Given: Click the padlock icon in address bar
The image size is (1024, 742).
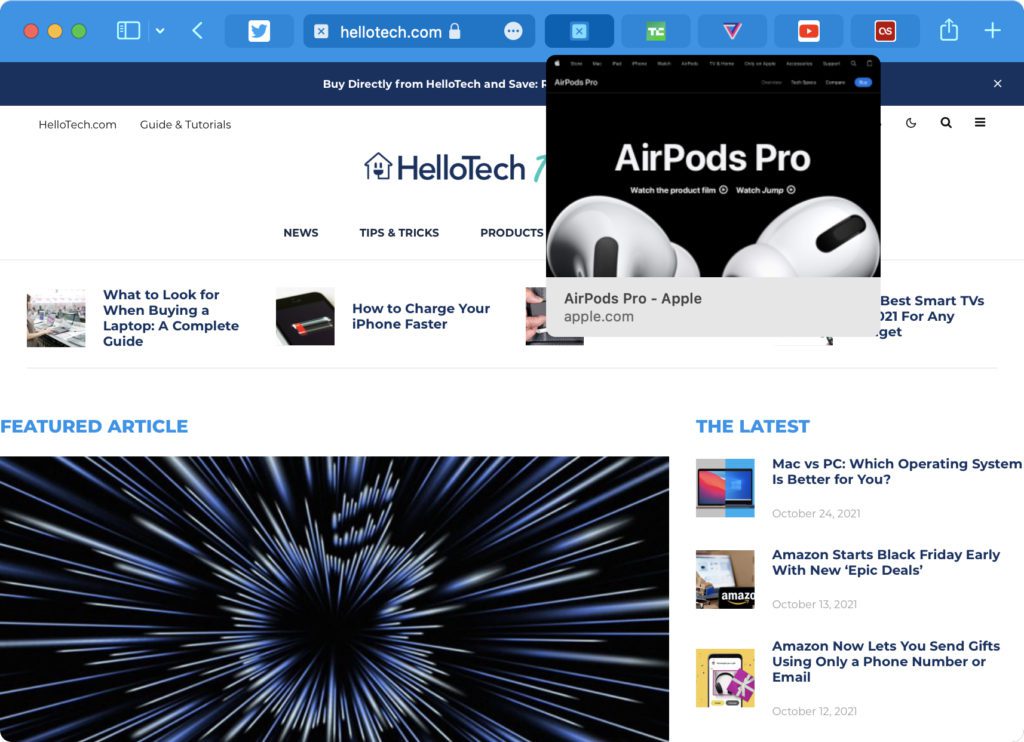Looking at the screenshot, I should (455, 31).
